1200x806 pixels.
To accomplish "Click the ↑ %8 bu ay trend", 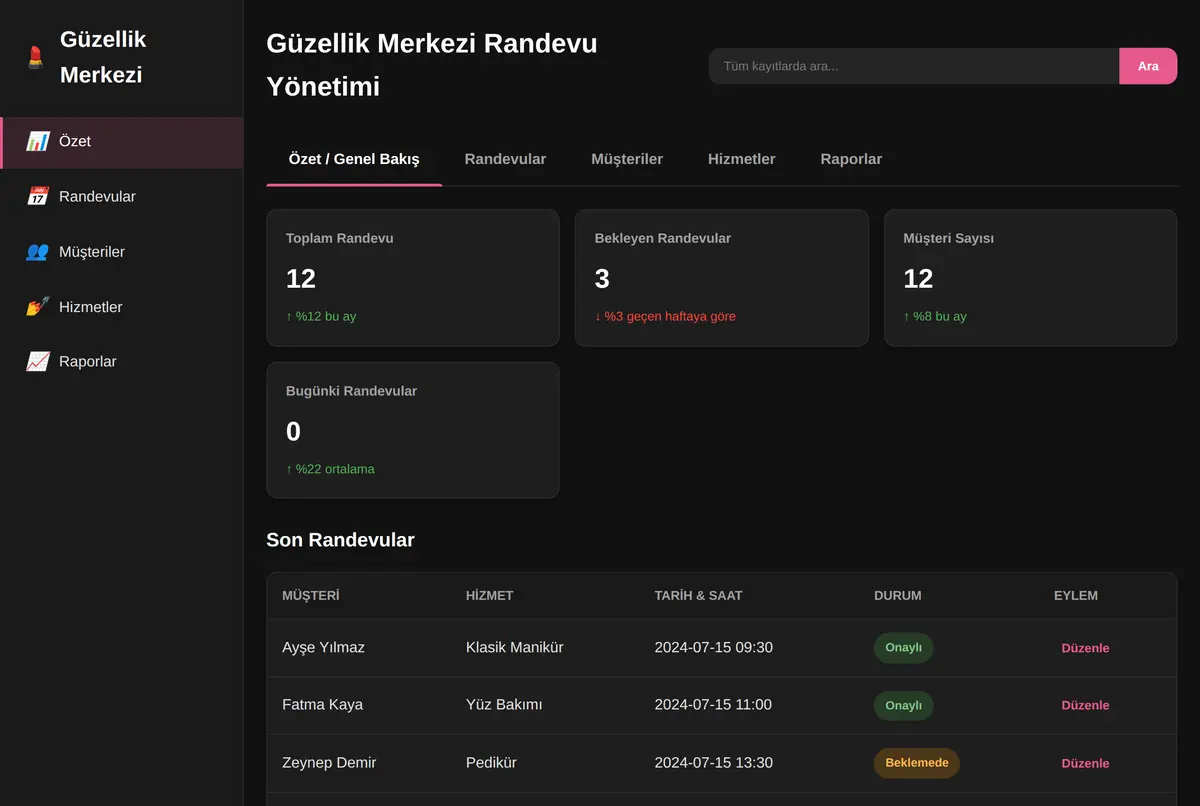I will (935, 316).
